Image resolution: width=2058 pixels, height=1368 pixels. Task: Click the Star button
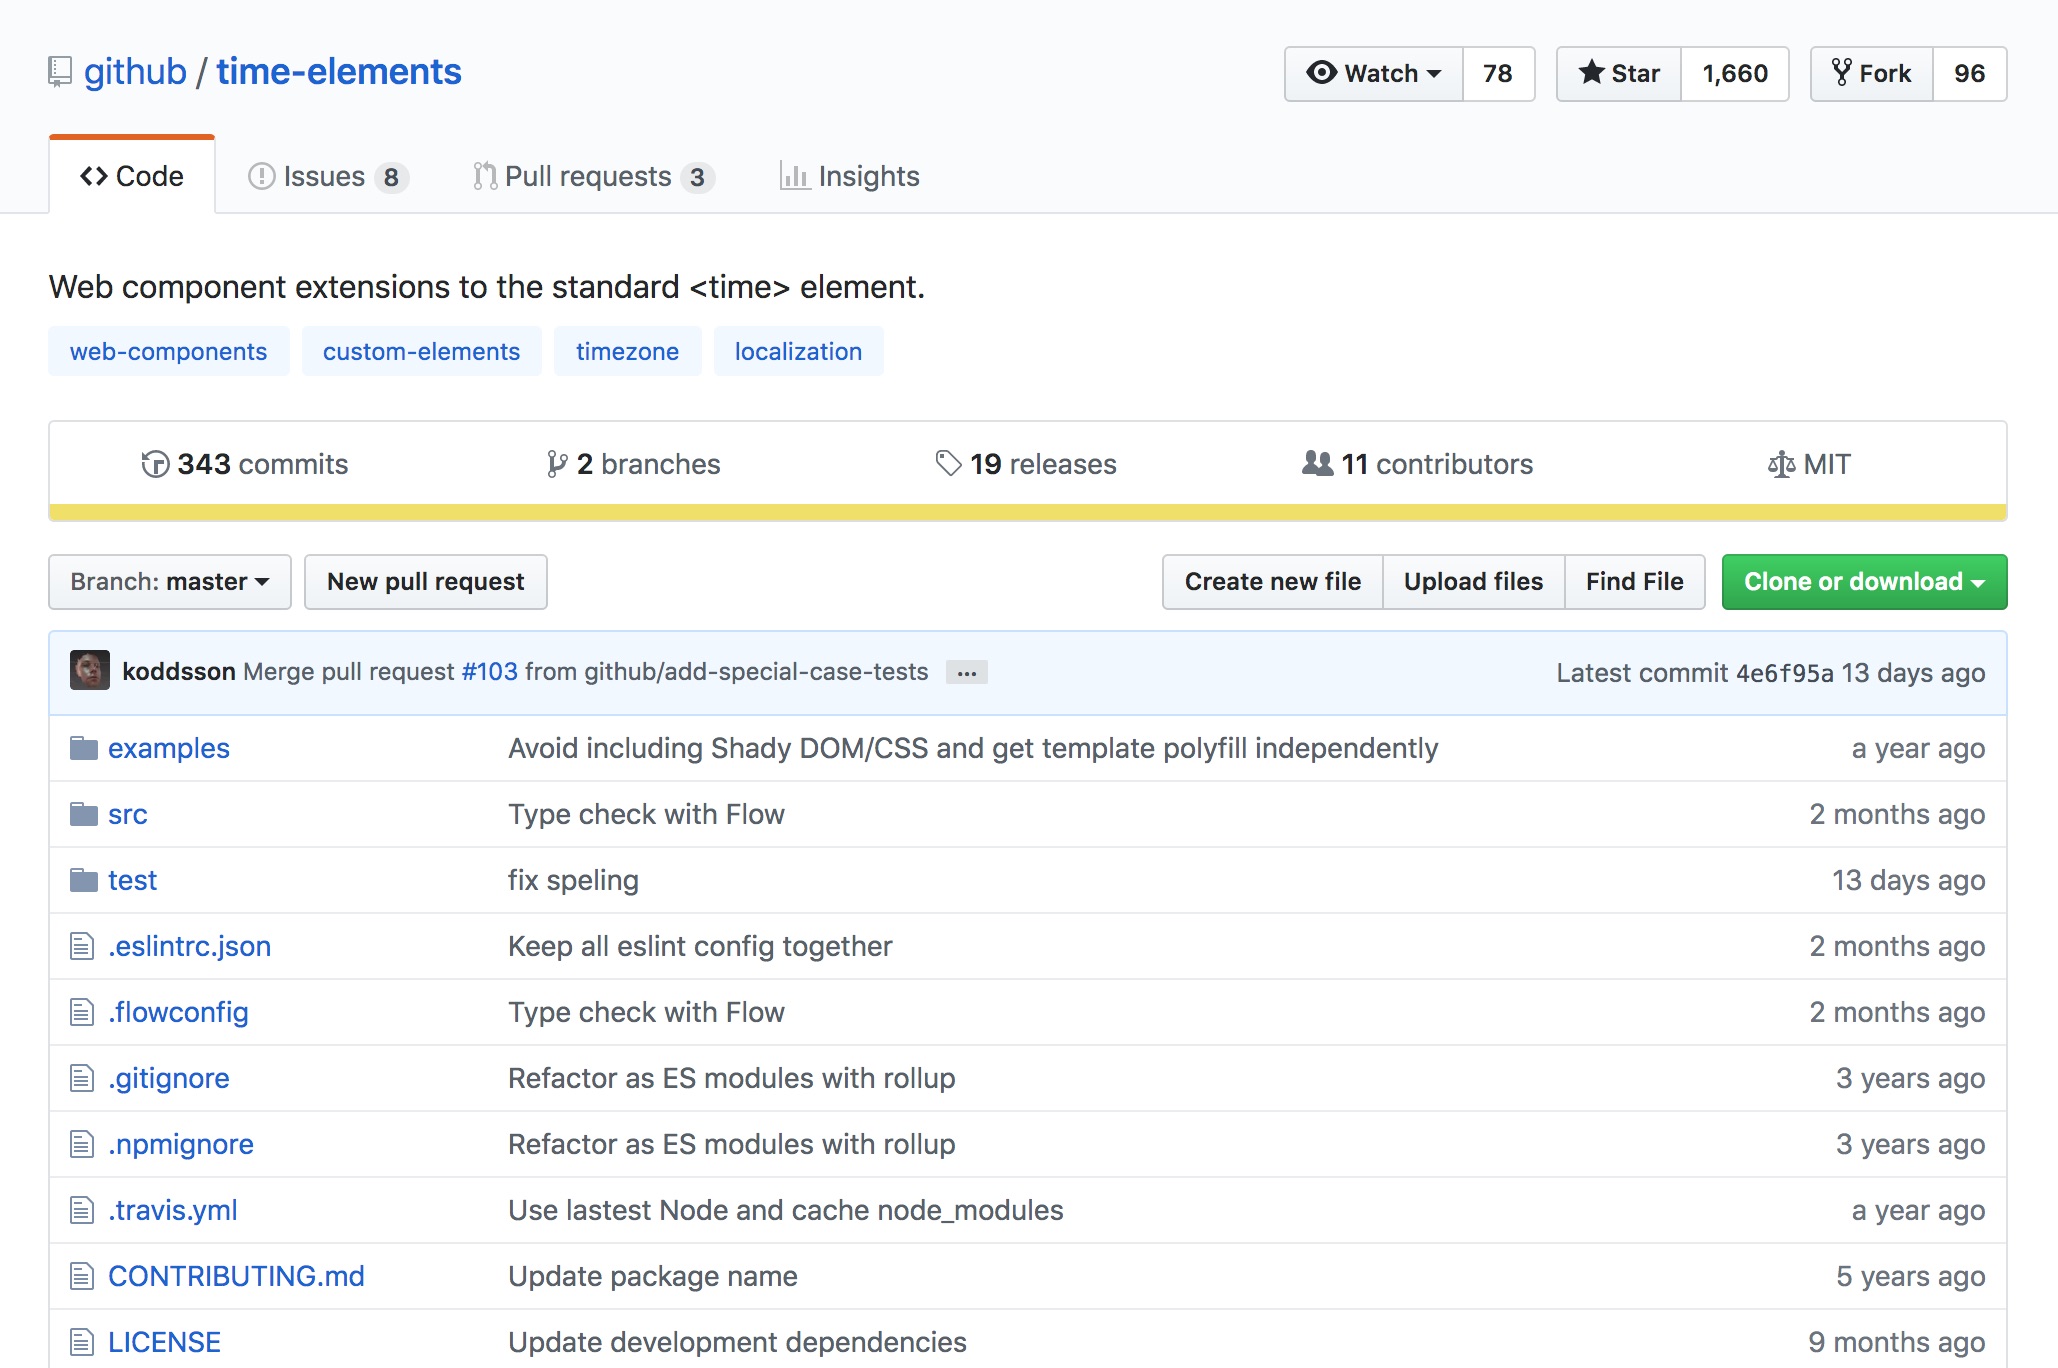(1619, 73)
